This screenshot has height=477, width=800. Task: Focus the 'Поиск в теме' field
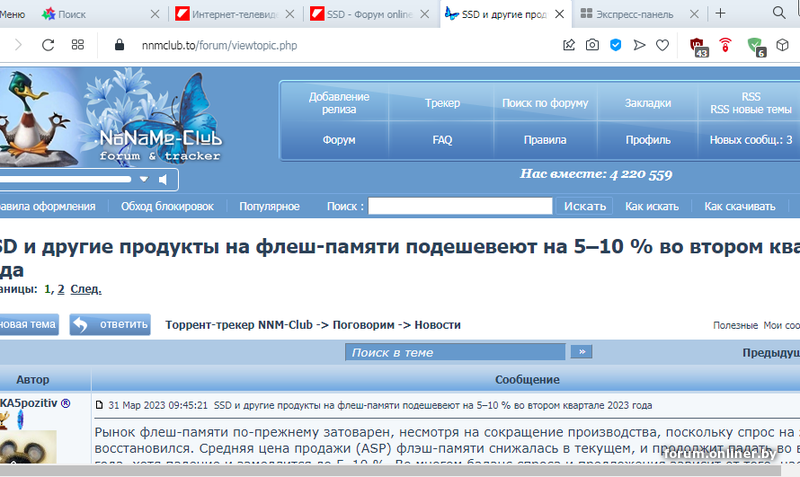[455, 352]
